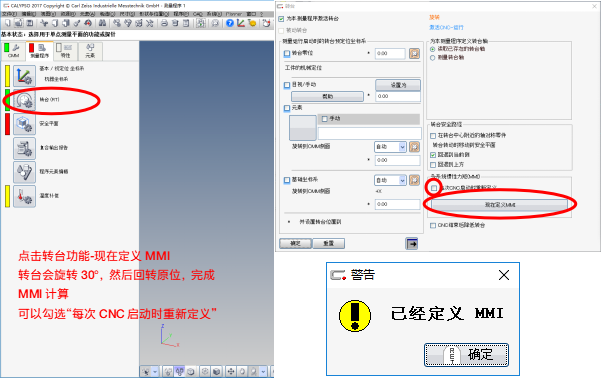The image size is (602, 378).
Task: Select 测量转台轴 radio button
Action: [x=433, y=58]
